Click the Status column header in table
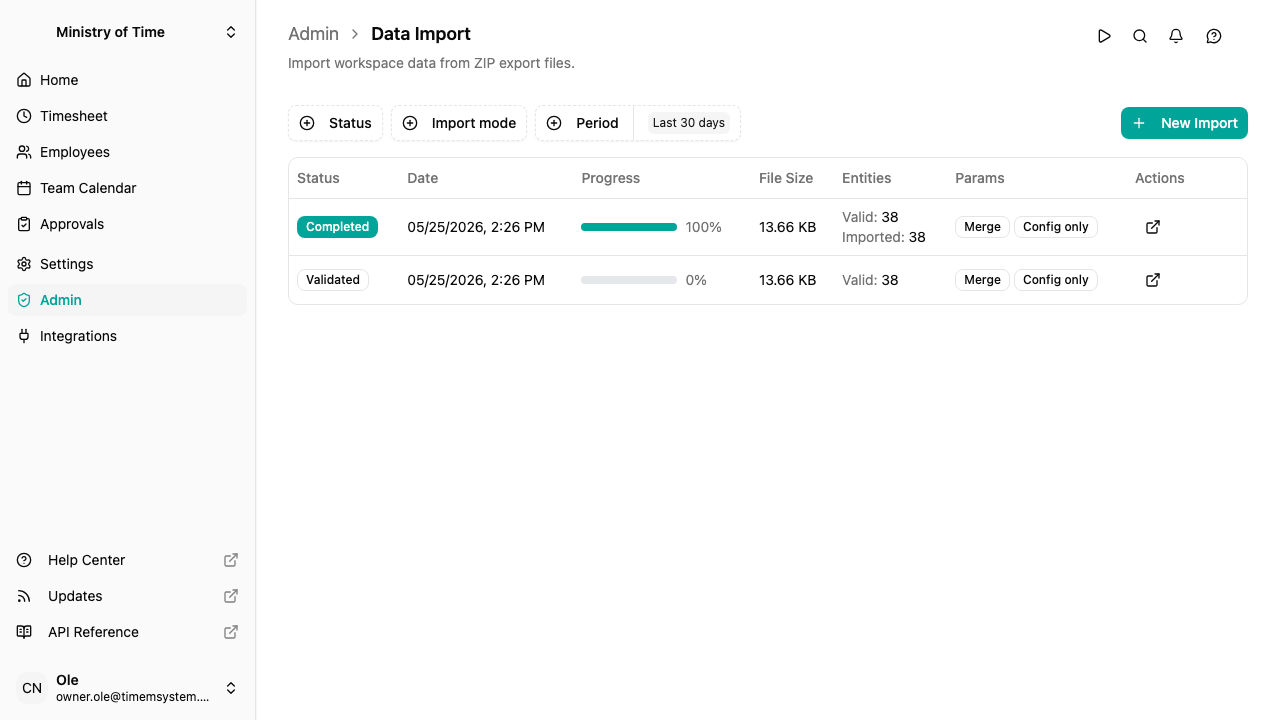The height and width of the screenshot is (720, 1280). click(318, 178)
